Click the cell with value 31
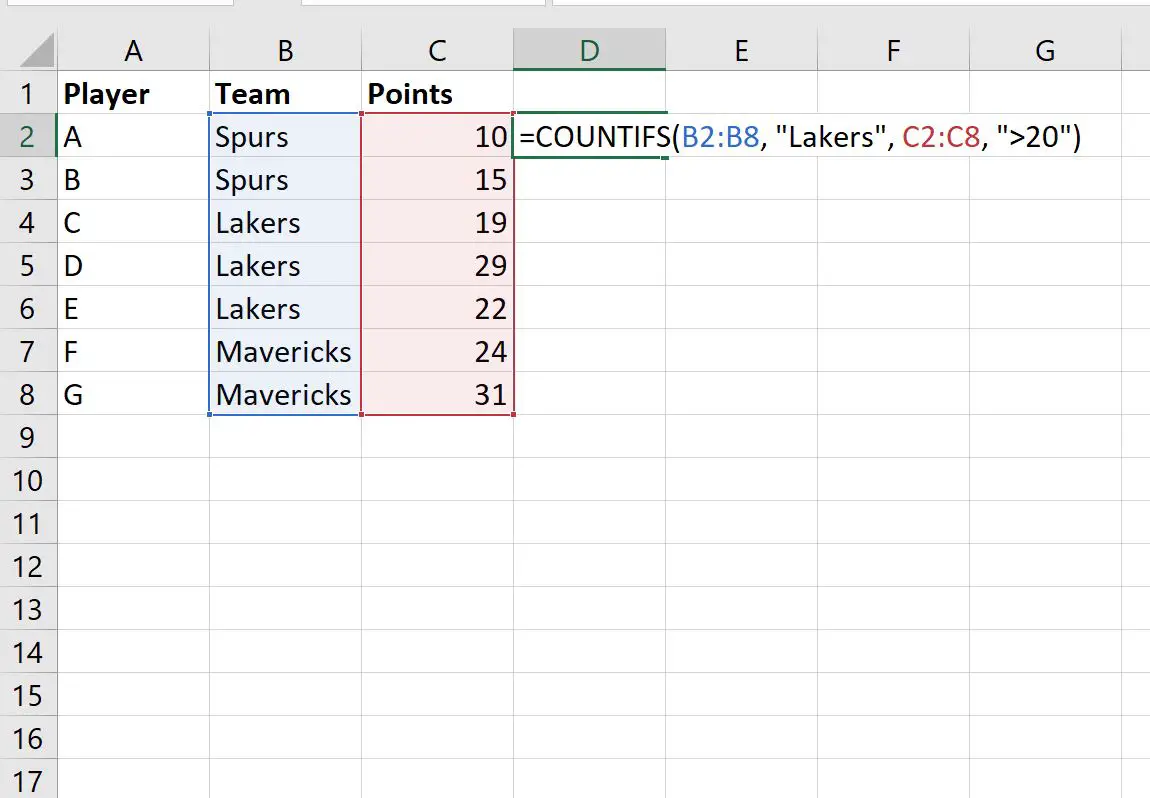 [437, 395]
